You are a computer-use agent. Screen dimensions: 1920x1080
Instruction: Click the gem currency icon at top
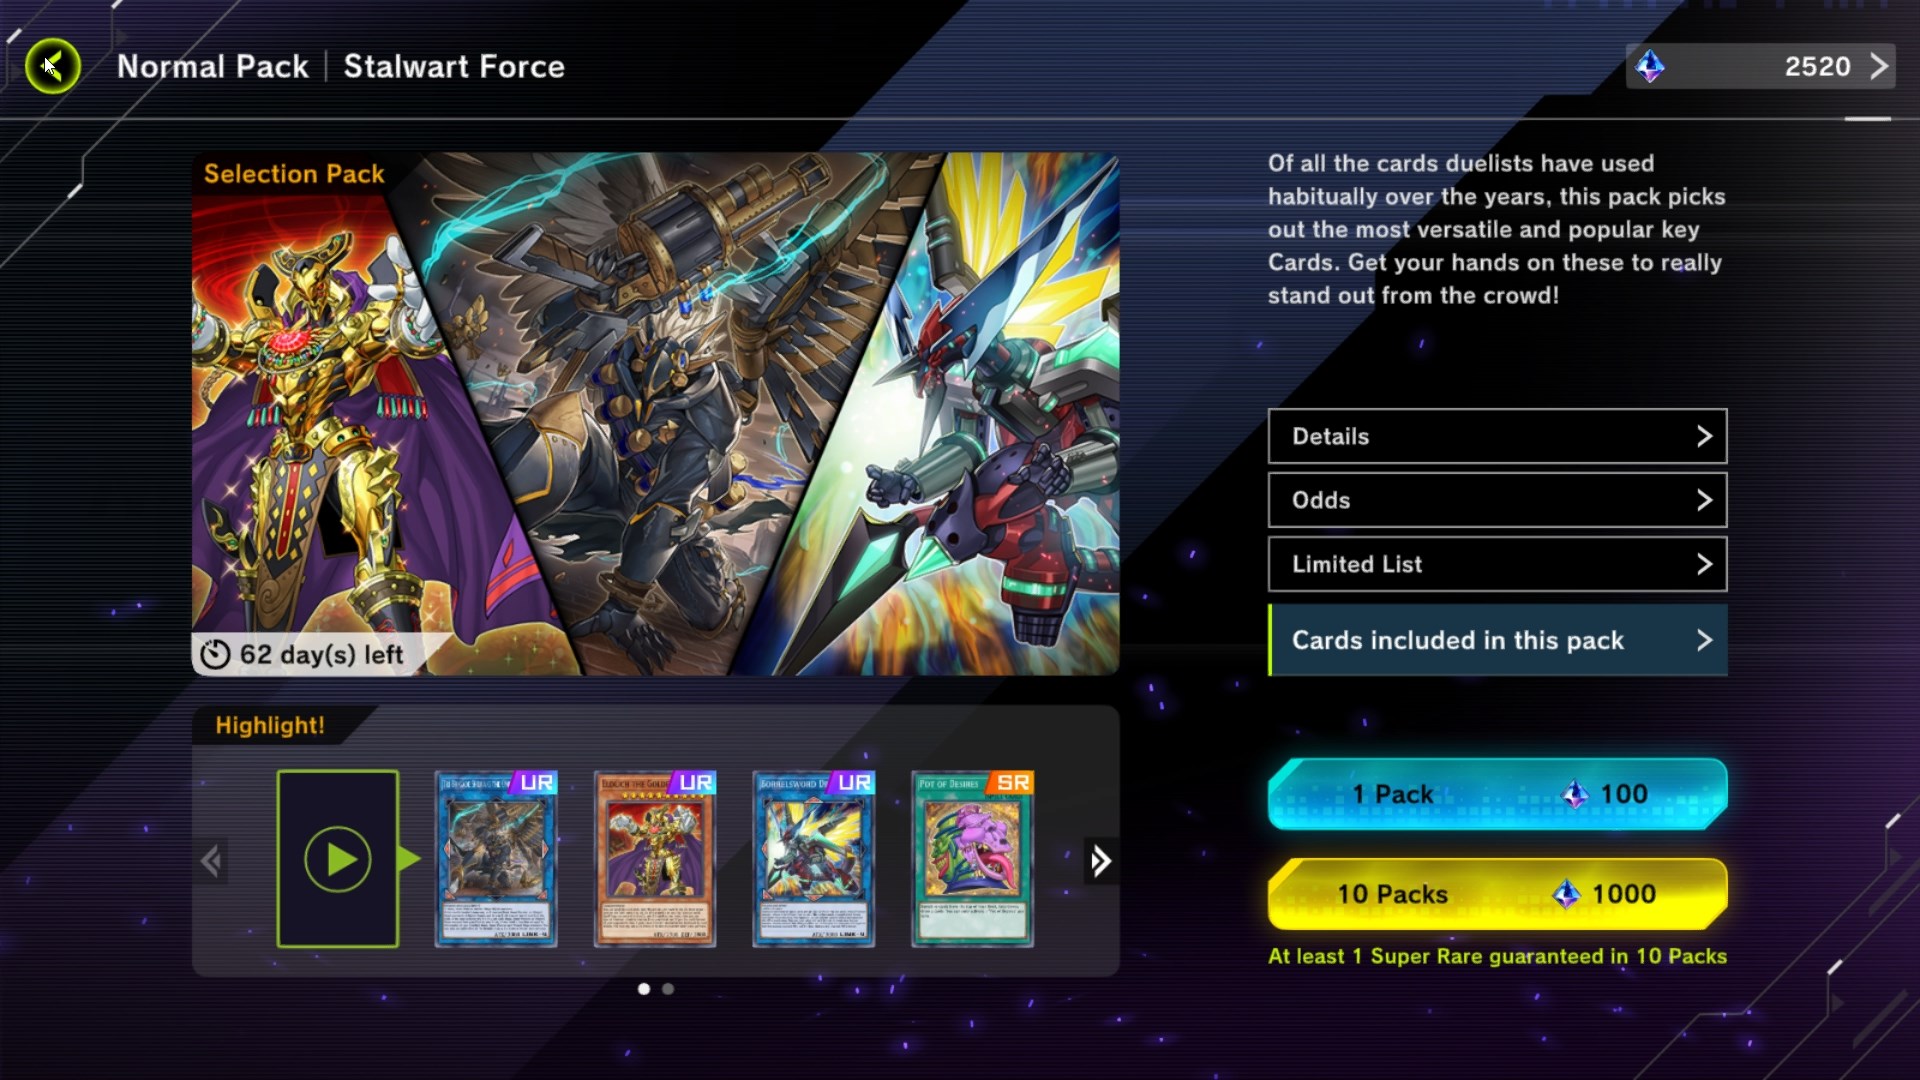click(1650, 67)
